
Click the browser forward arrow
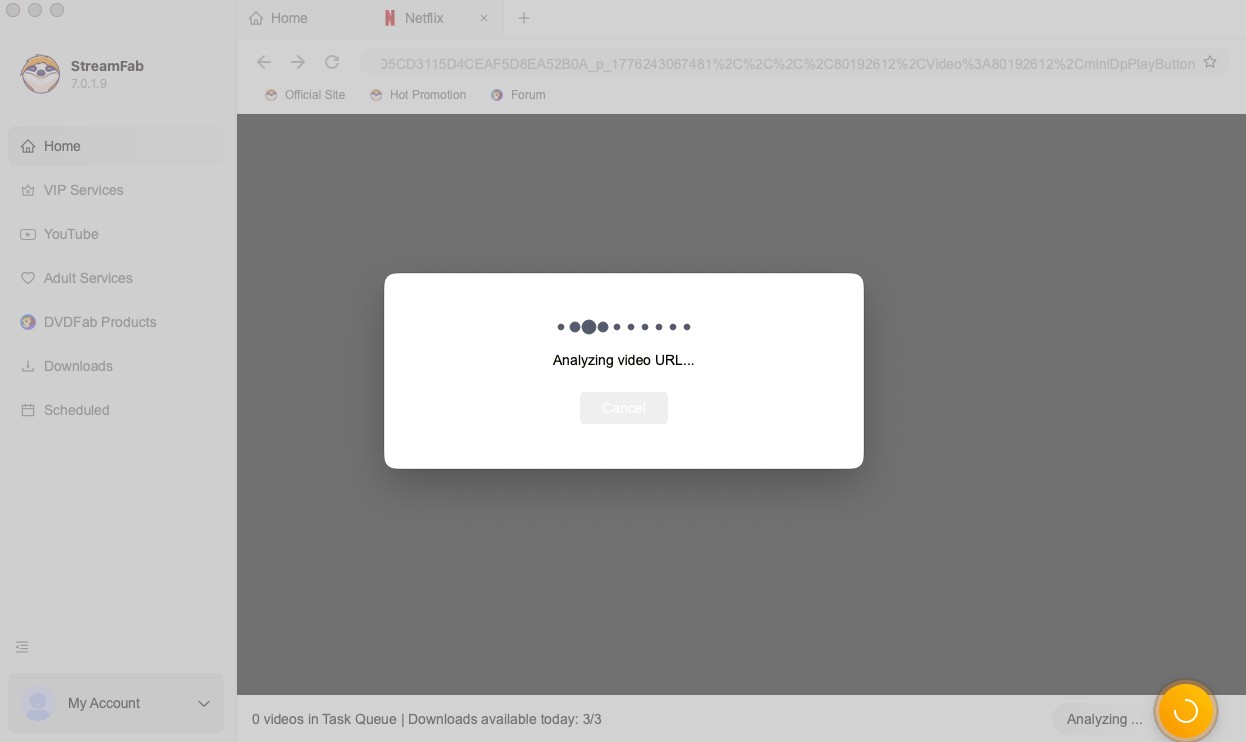tap(298, 62)
